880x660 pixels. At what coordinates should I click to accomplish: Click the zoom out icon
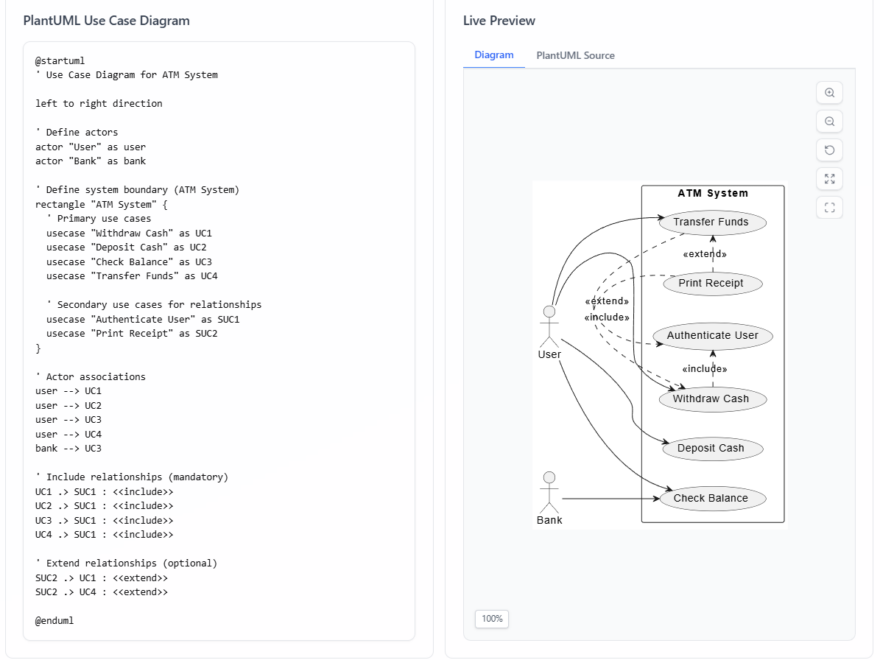pos(829,121)
